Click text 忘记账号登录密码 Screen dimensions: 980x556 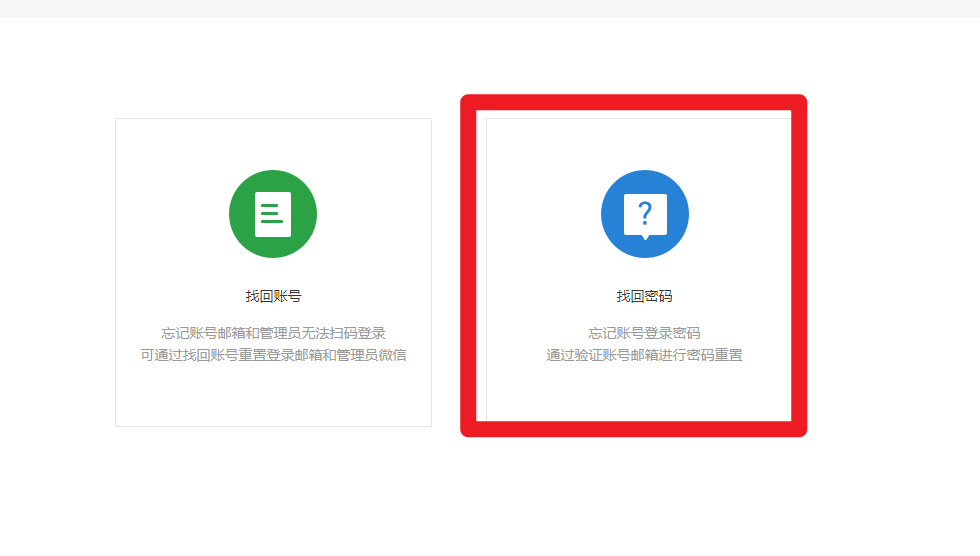point(644,333)
